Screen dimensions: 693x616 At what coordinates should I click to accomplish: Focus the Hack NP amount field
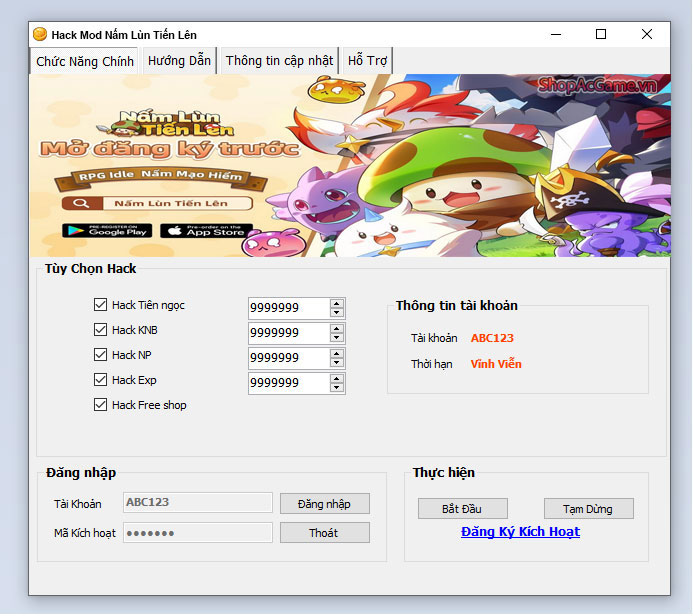click(289, 358)
